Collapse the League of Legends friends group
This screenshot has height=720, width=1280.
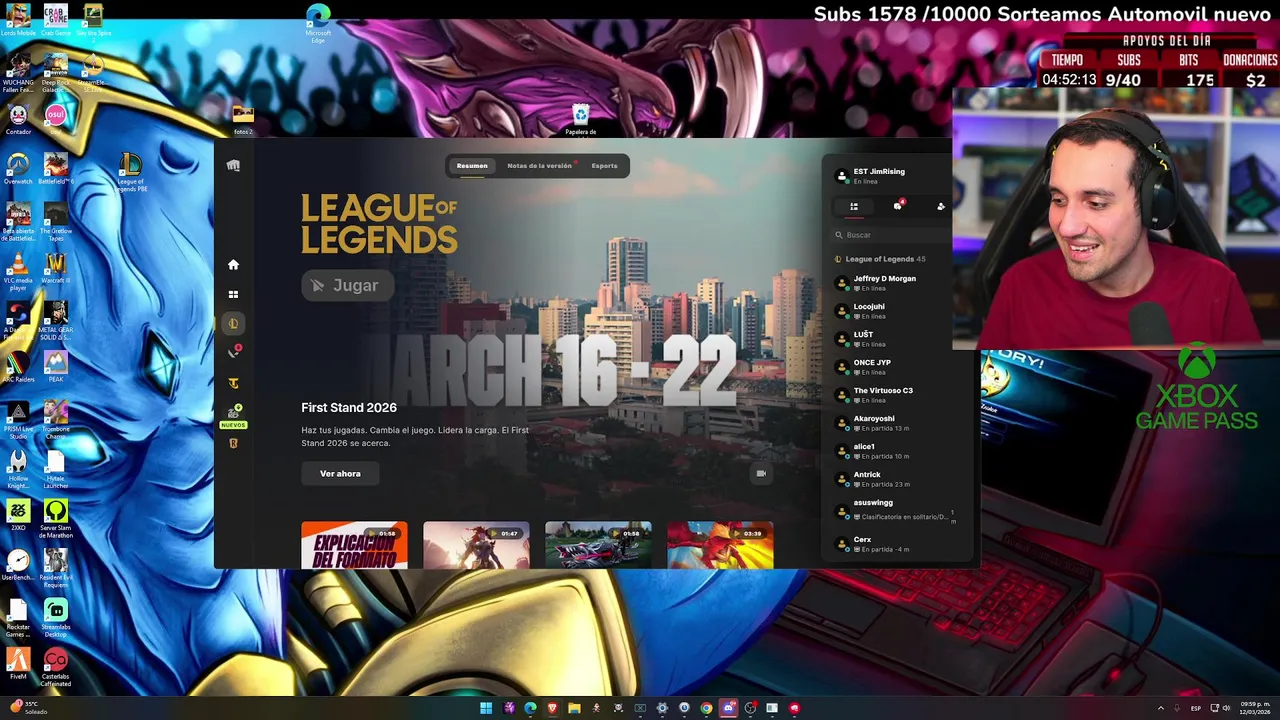click(880, 259)
